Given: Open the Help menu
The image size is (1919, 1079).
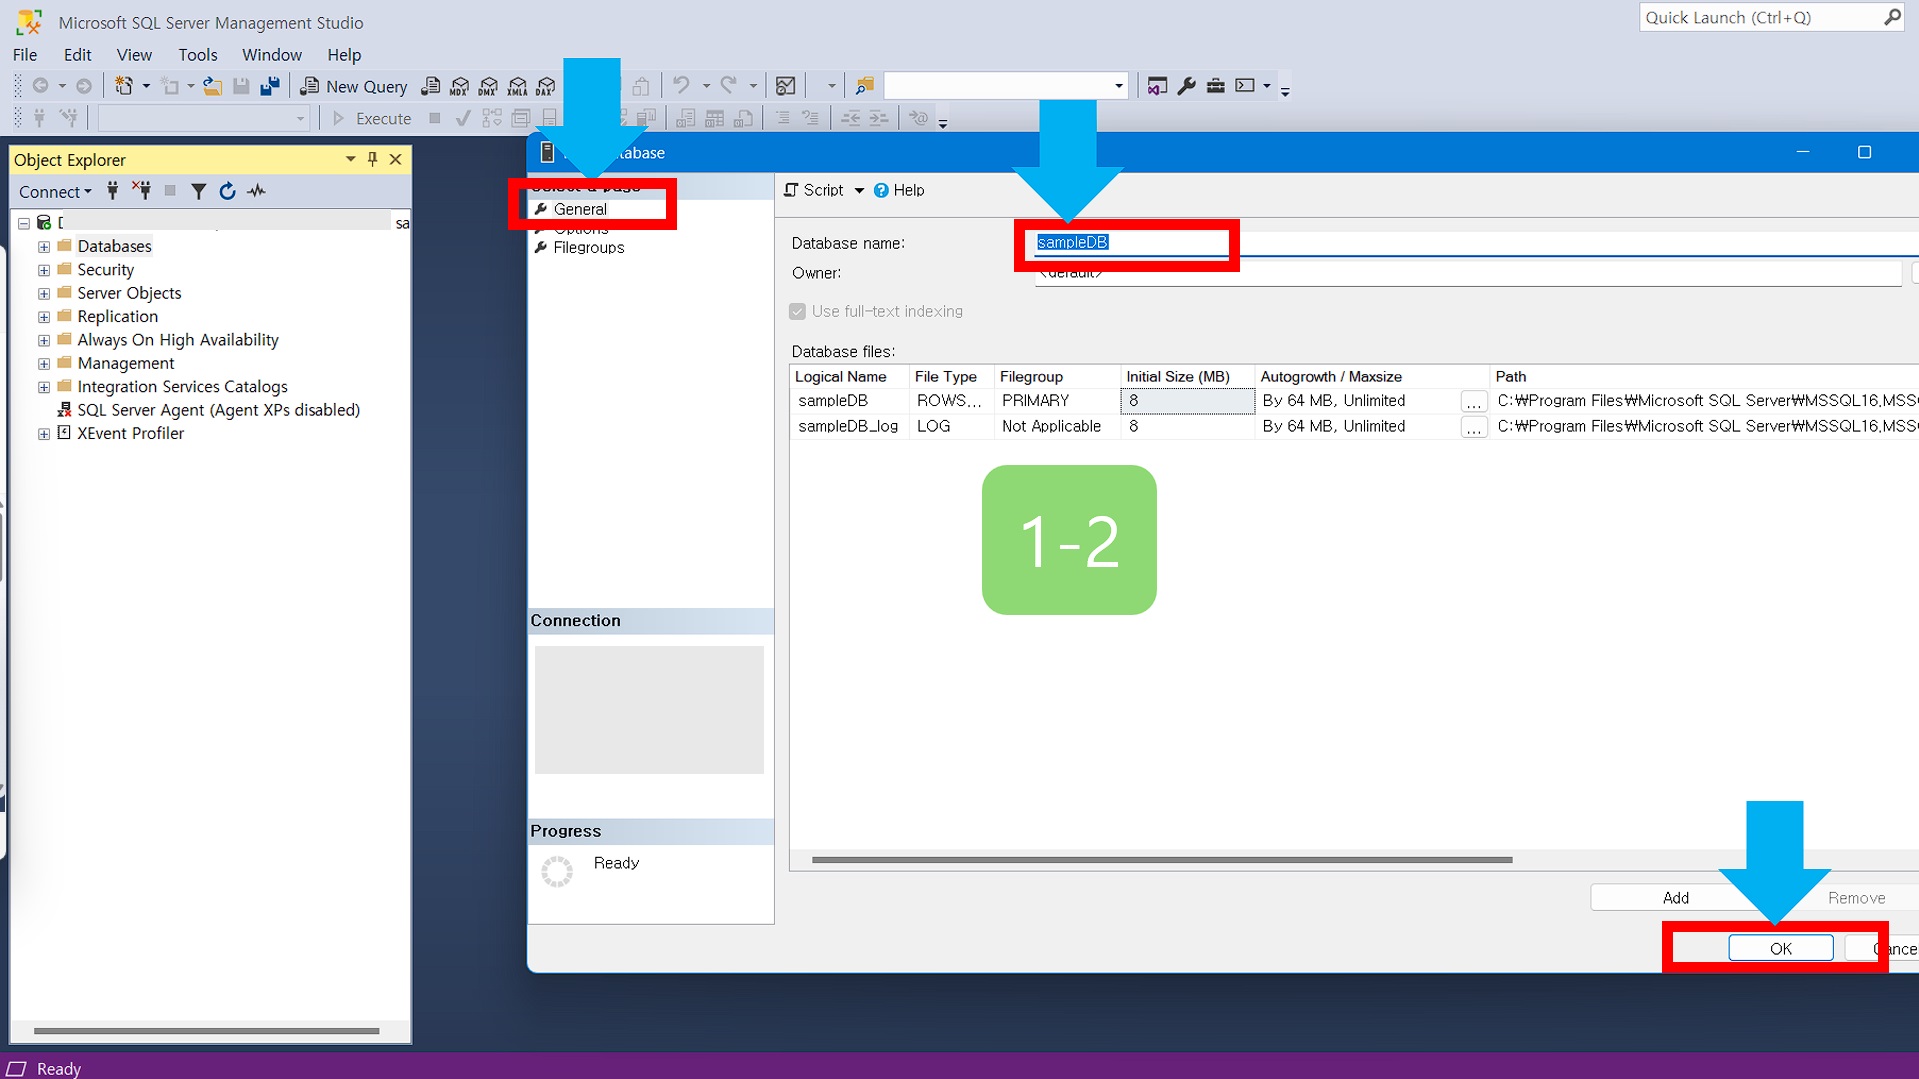Looking at the screenshot, I should point(343,55).
